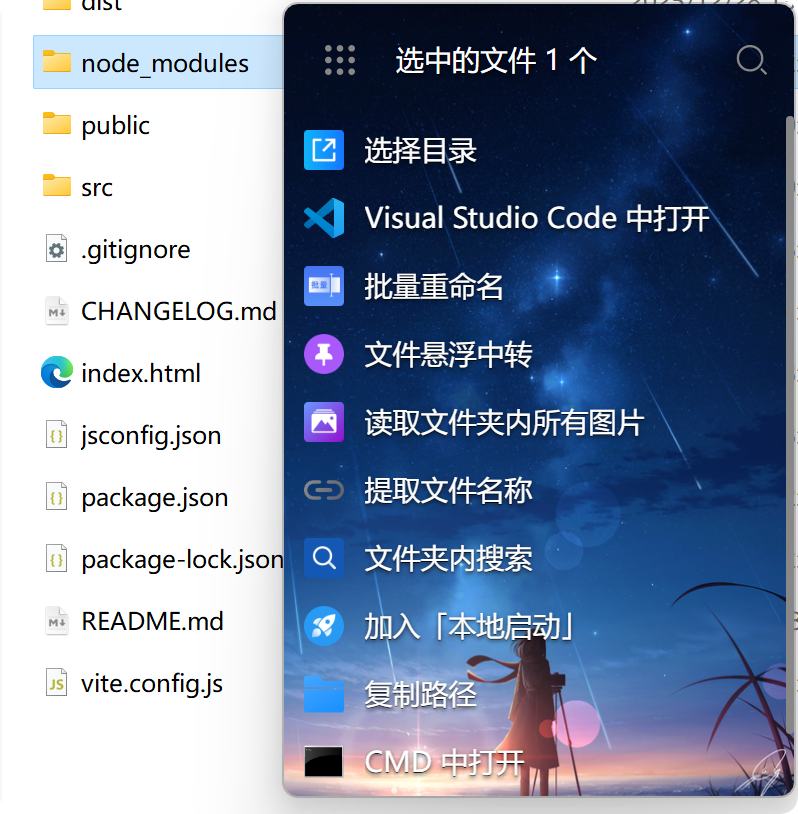Viewport: 798px width, 814px height.
Task: Select the vite.config.js file name
Action: 152,684
